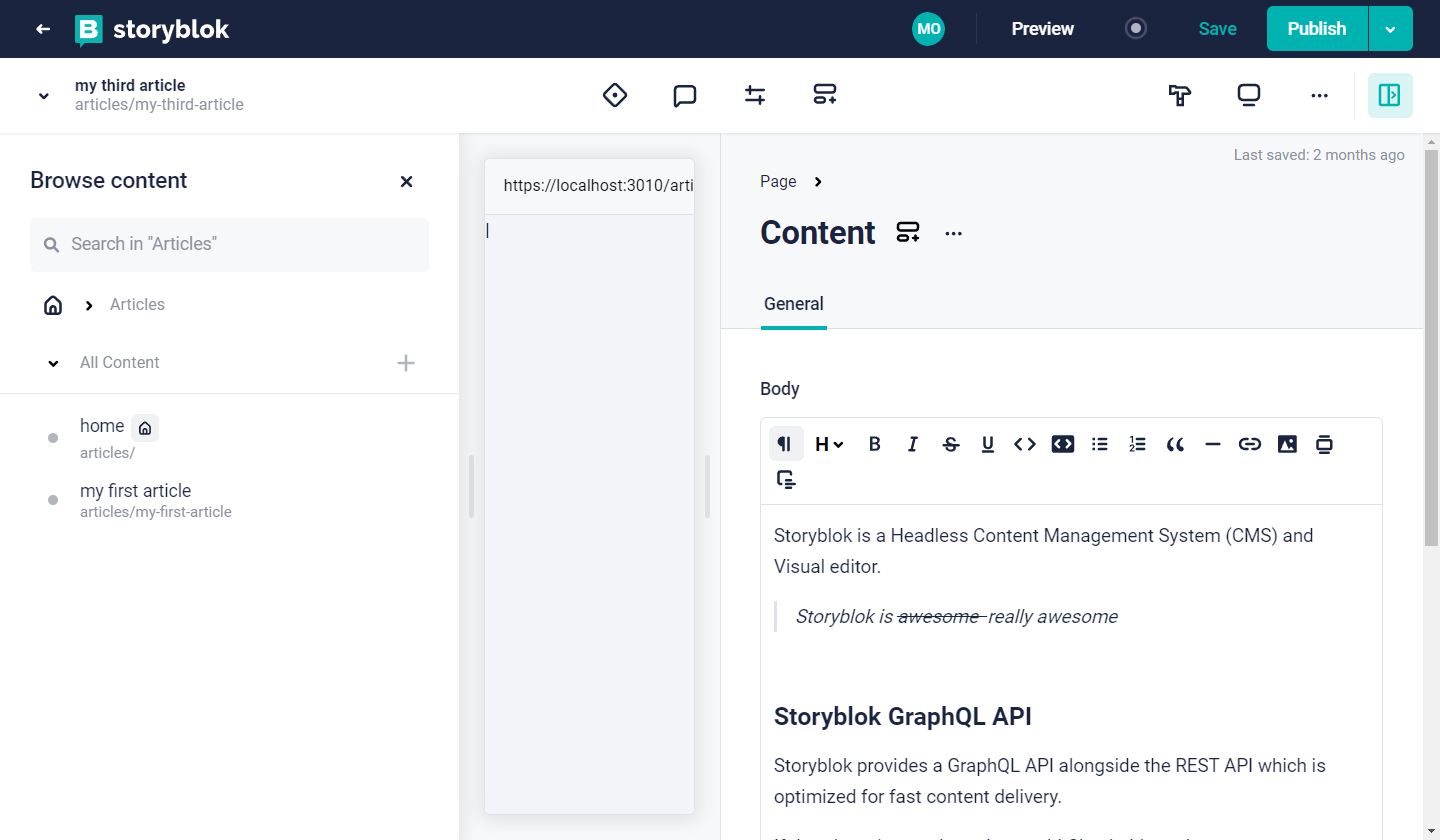Click the Last saved: 2 months ago text
Viewport: 1440px width, 840px height.
1319,155
